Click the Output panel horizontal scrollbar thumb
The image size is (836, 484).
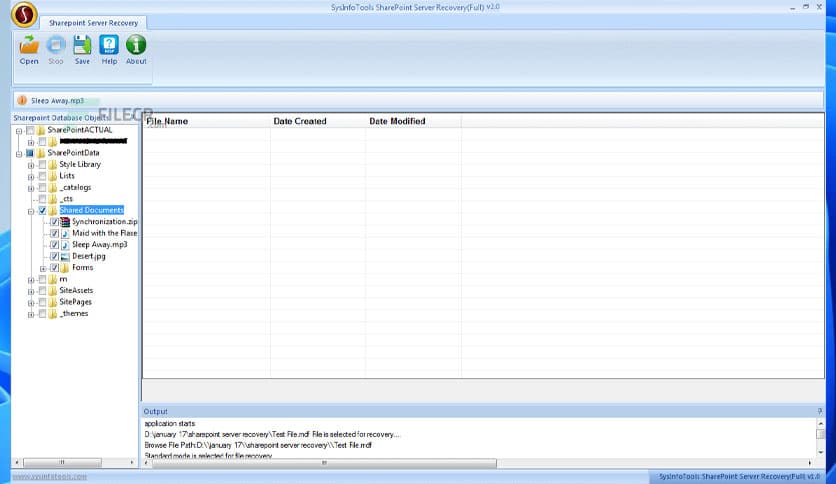(324, 463)
